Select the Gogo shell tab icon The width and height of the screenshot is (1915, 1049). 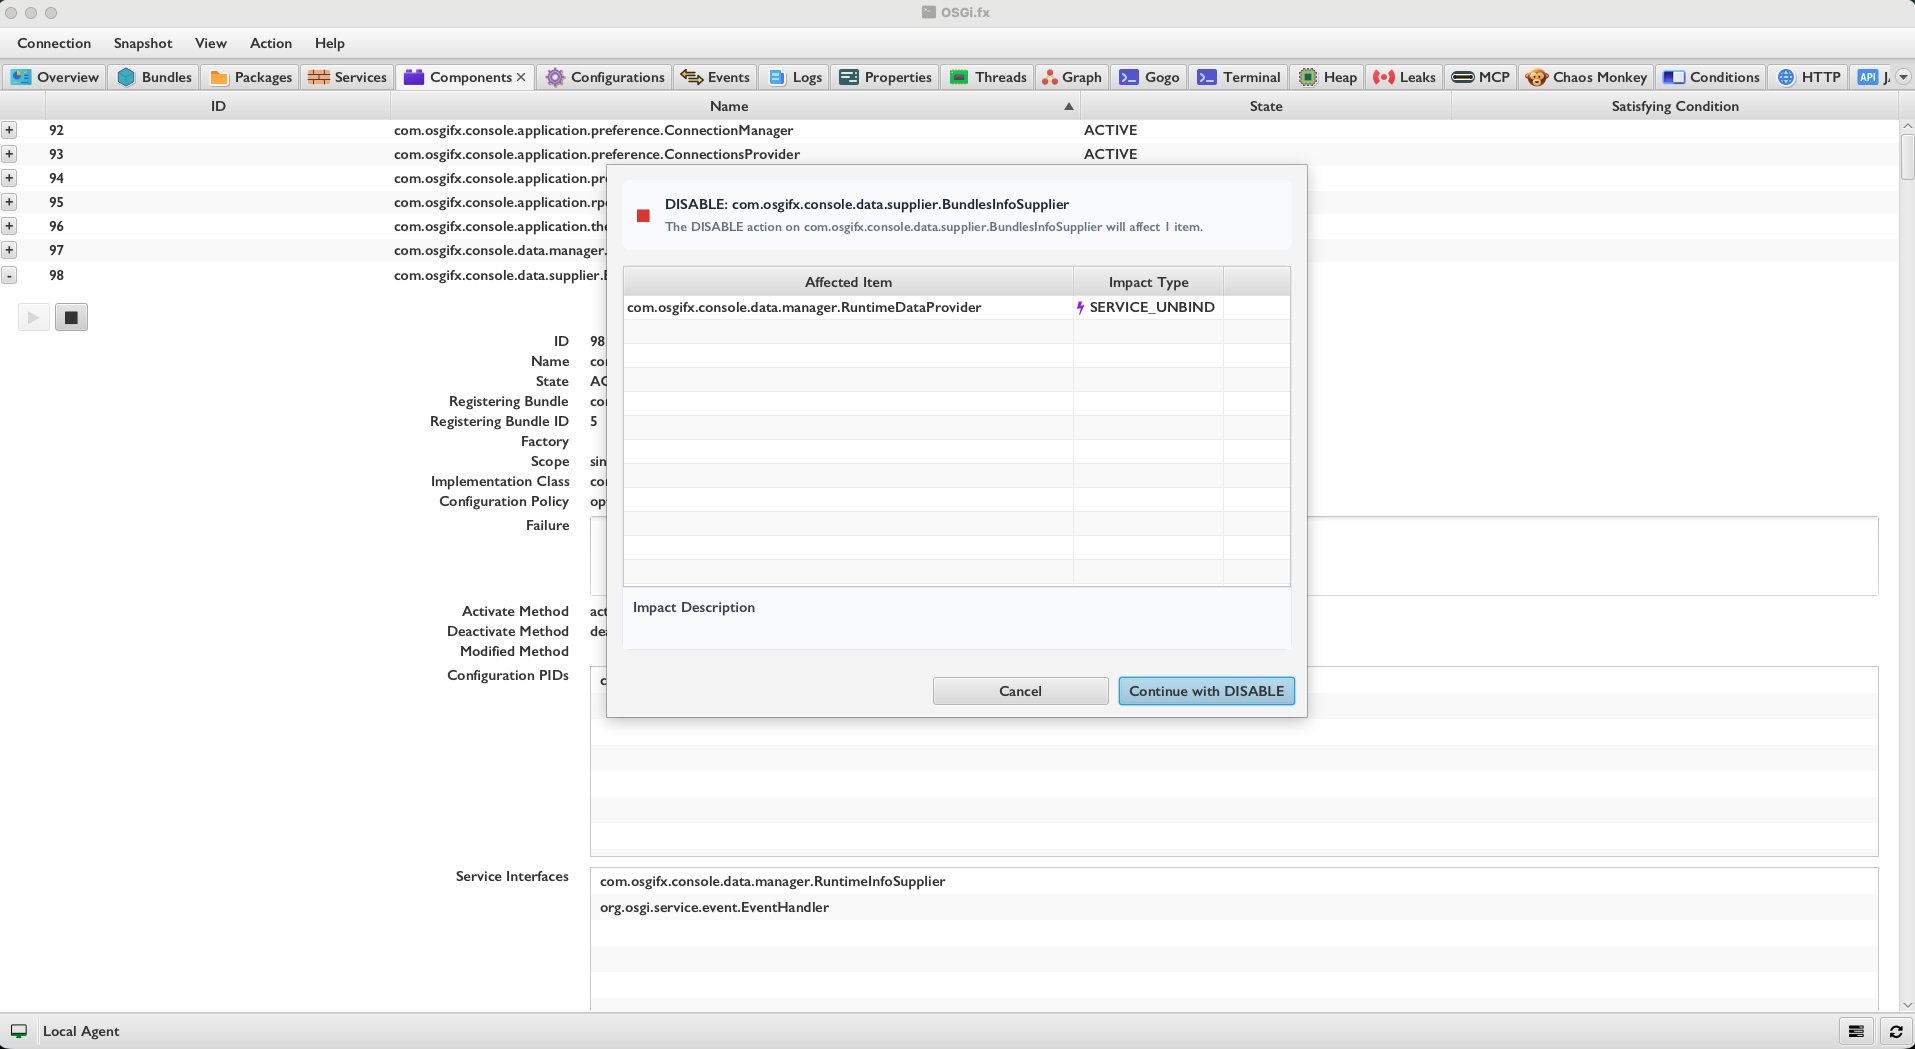1129,77
